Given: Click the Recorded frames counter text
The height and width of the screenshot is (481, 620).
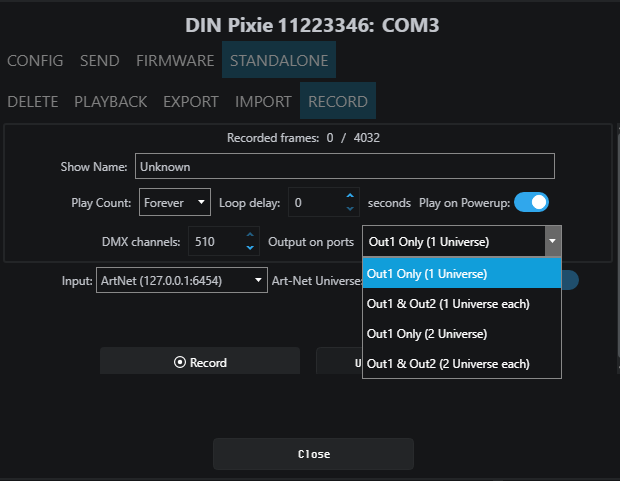Looking at the screenshot, I should (x=303, y=138).
